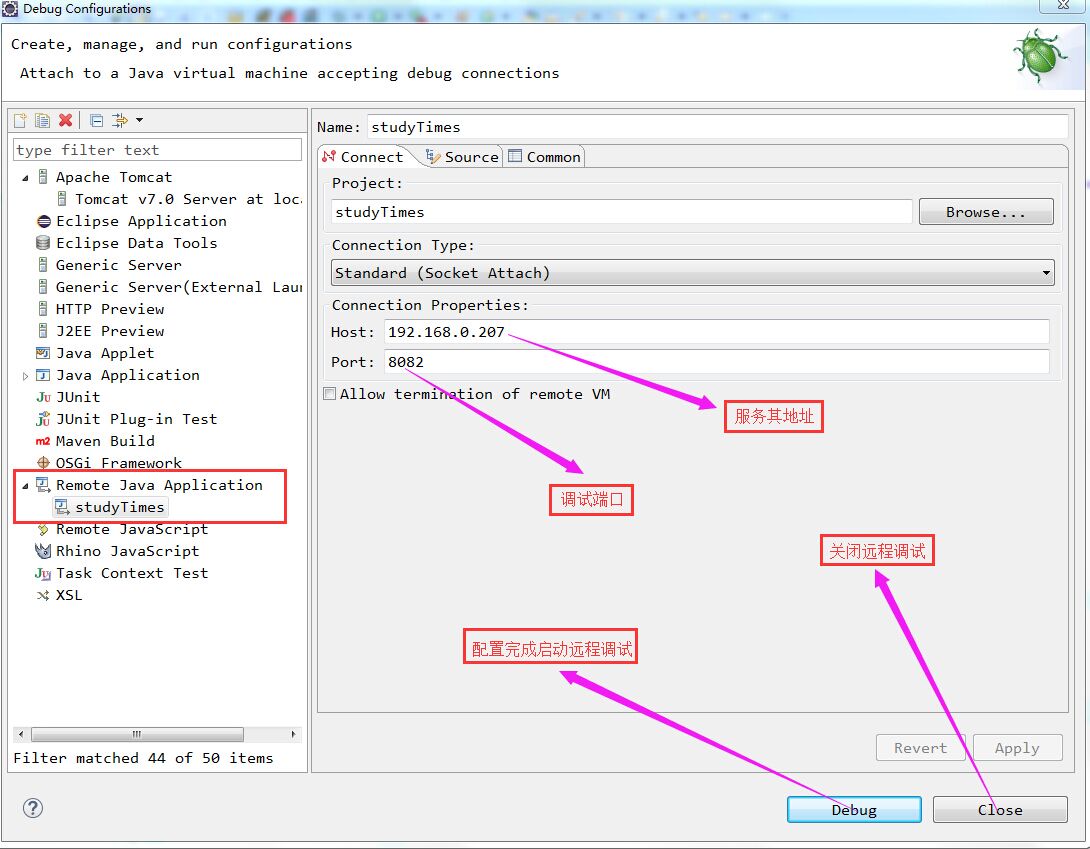Viewport: 1090px width, 849px height.
Task: Click the JUnit icon
Action: click(43, 397)
